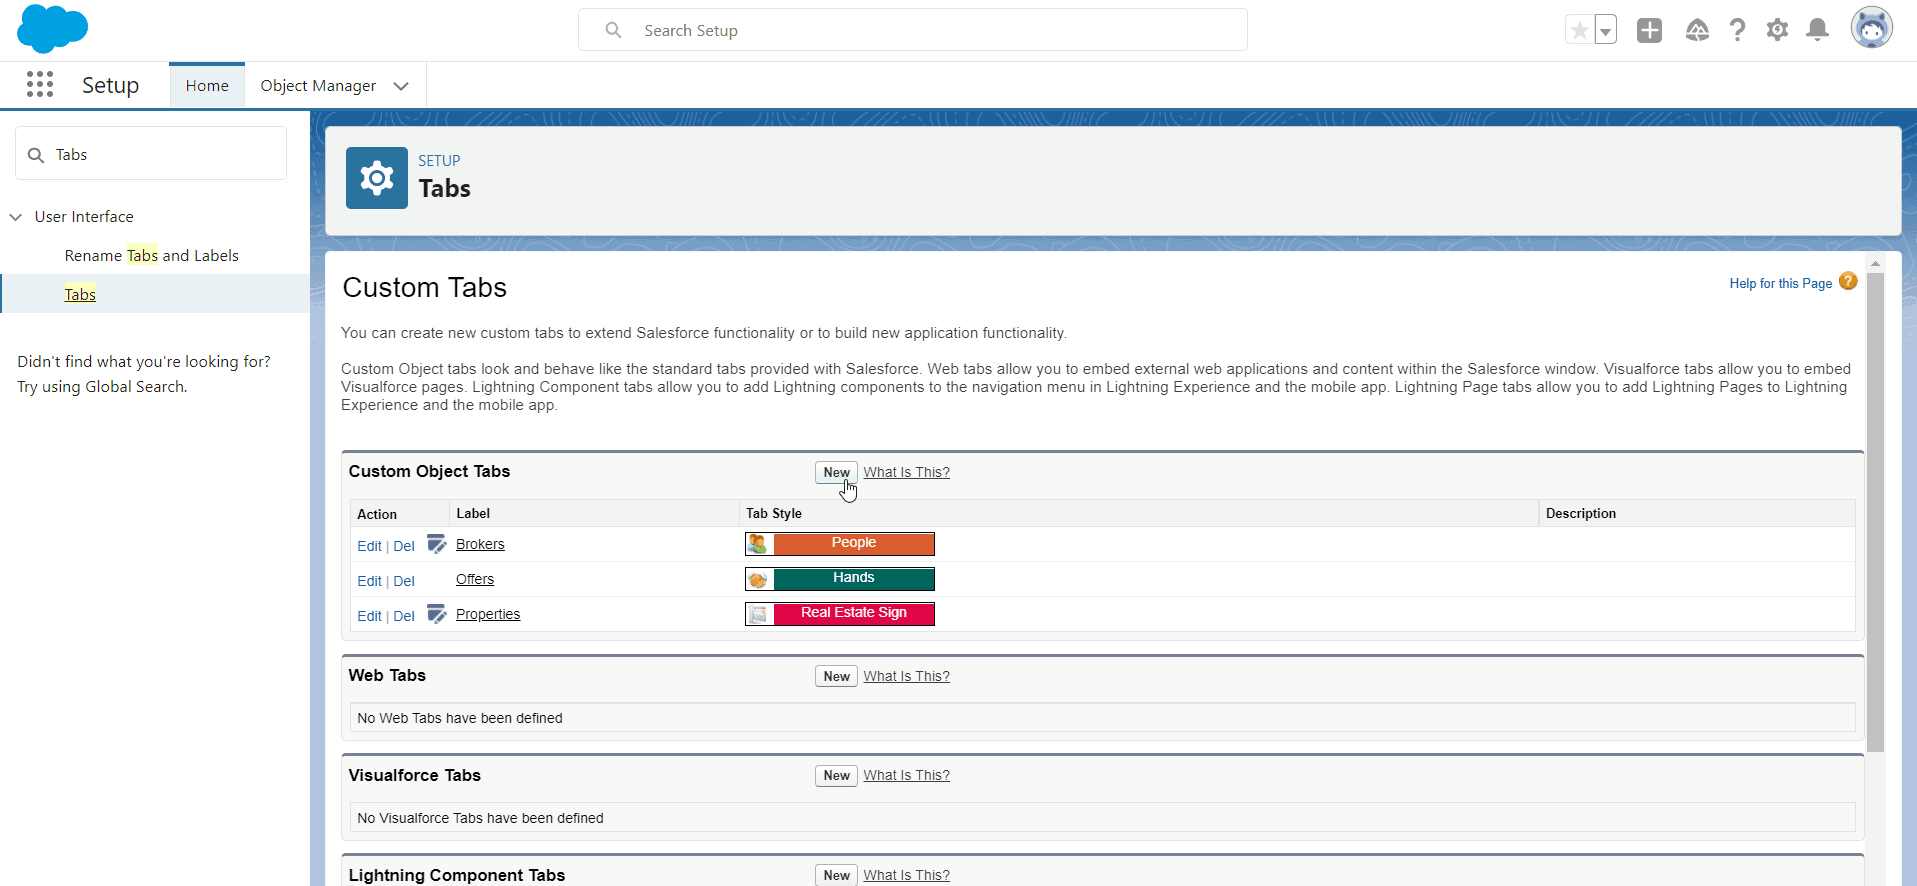1917x886 pixels.
Task: Expand the Object Manager dropdown chevron
Action: coord(401,86)
